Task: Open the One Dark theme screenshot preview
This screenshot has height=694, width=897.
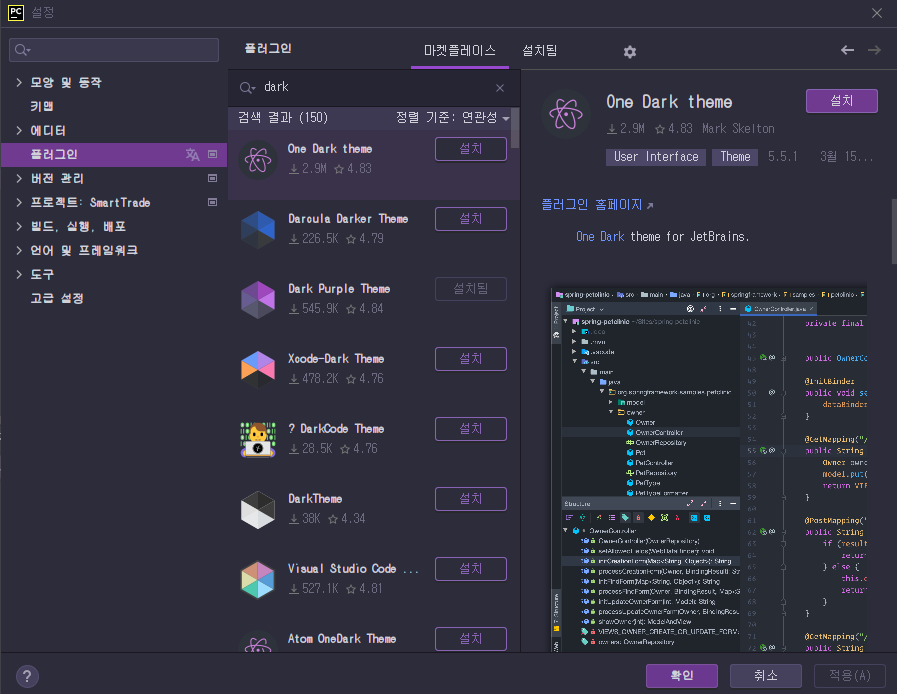Action: pyautogui.click(x=709, y=469)
